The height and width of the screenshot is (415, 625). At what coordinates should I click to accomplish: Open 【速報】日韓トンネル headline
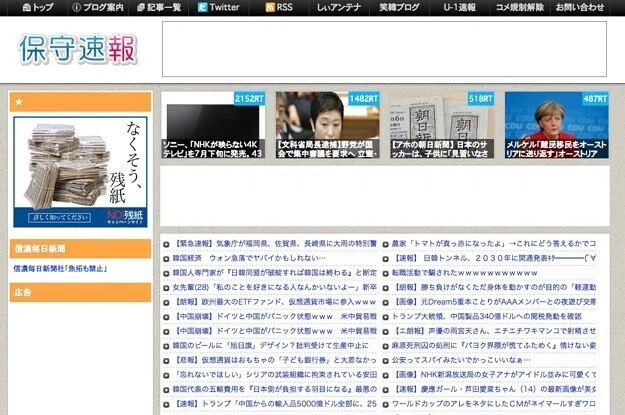coord(494,258)
